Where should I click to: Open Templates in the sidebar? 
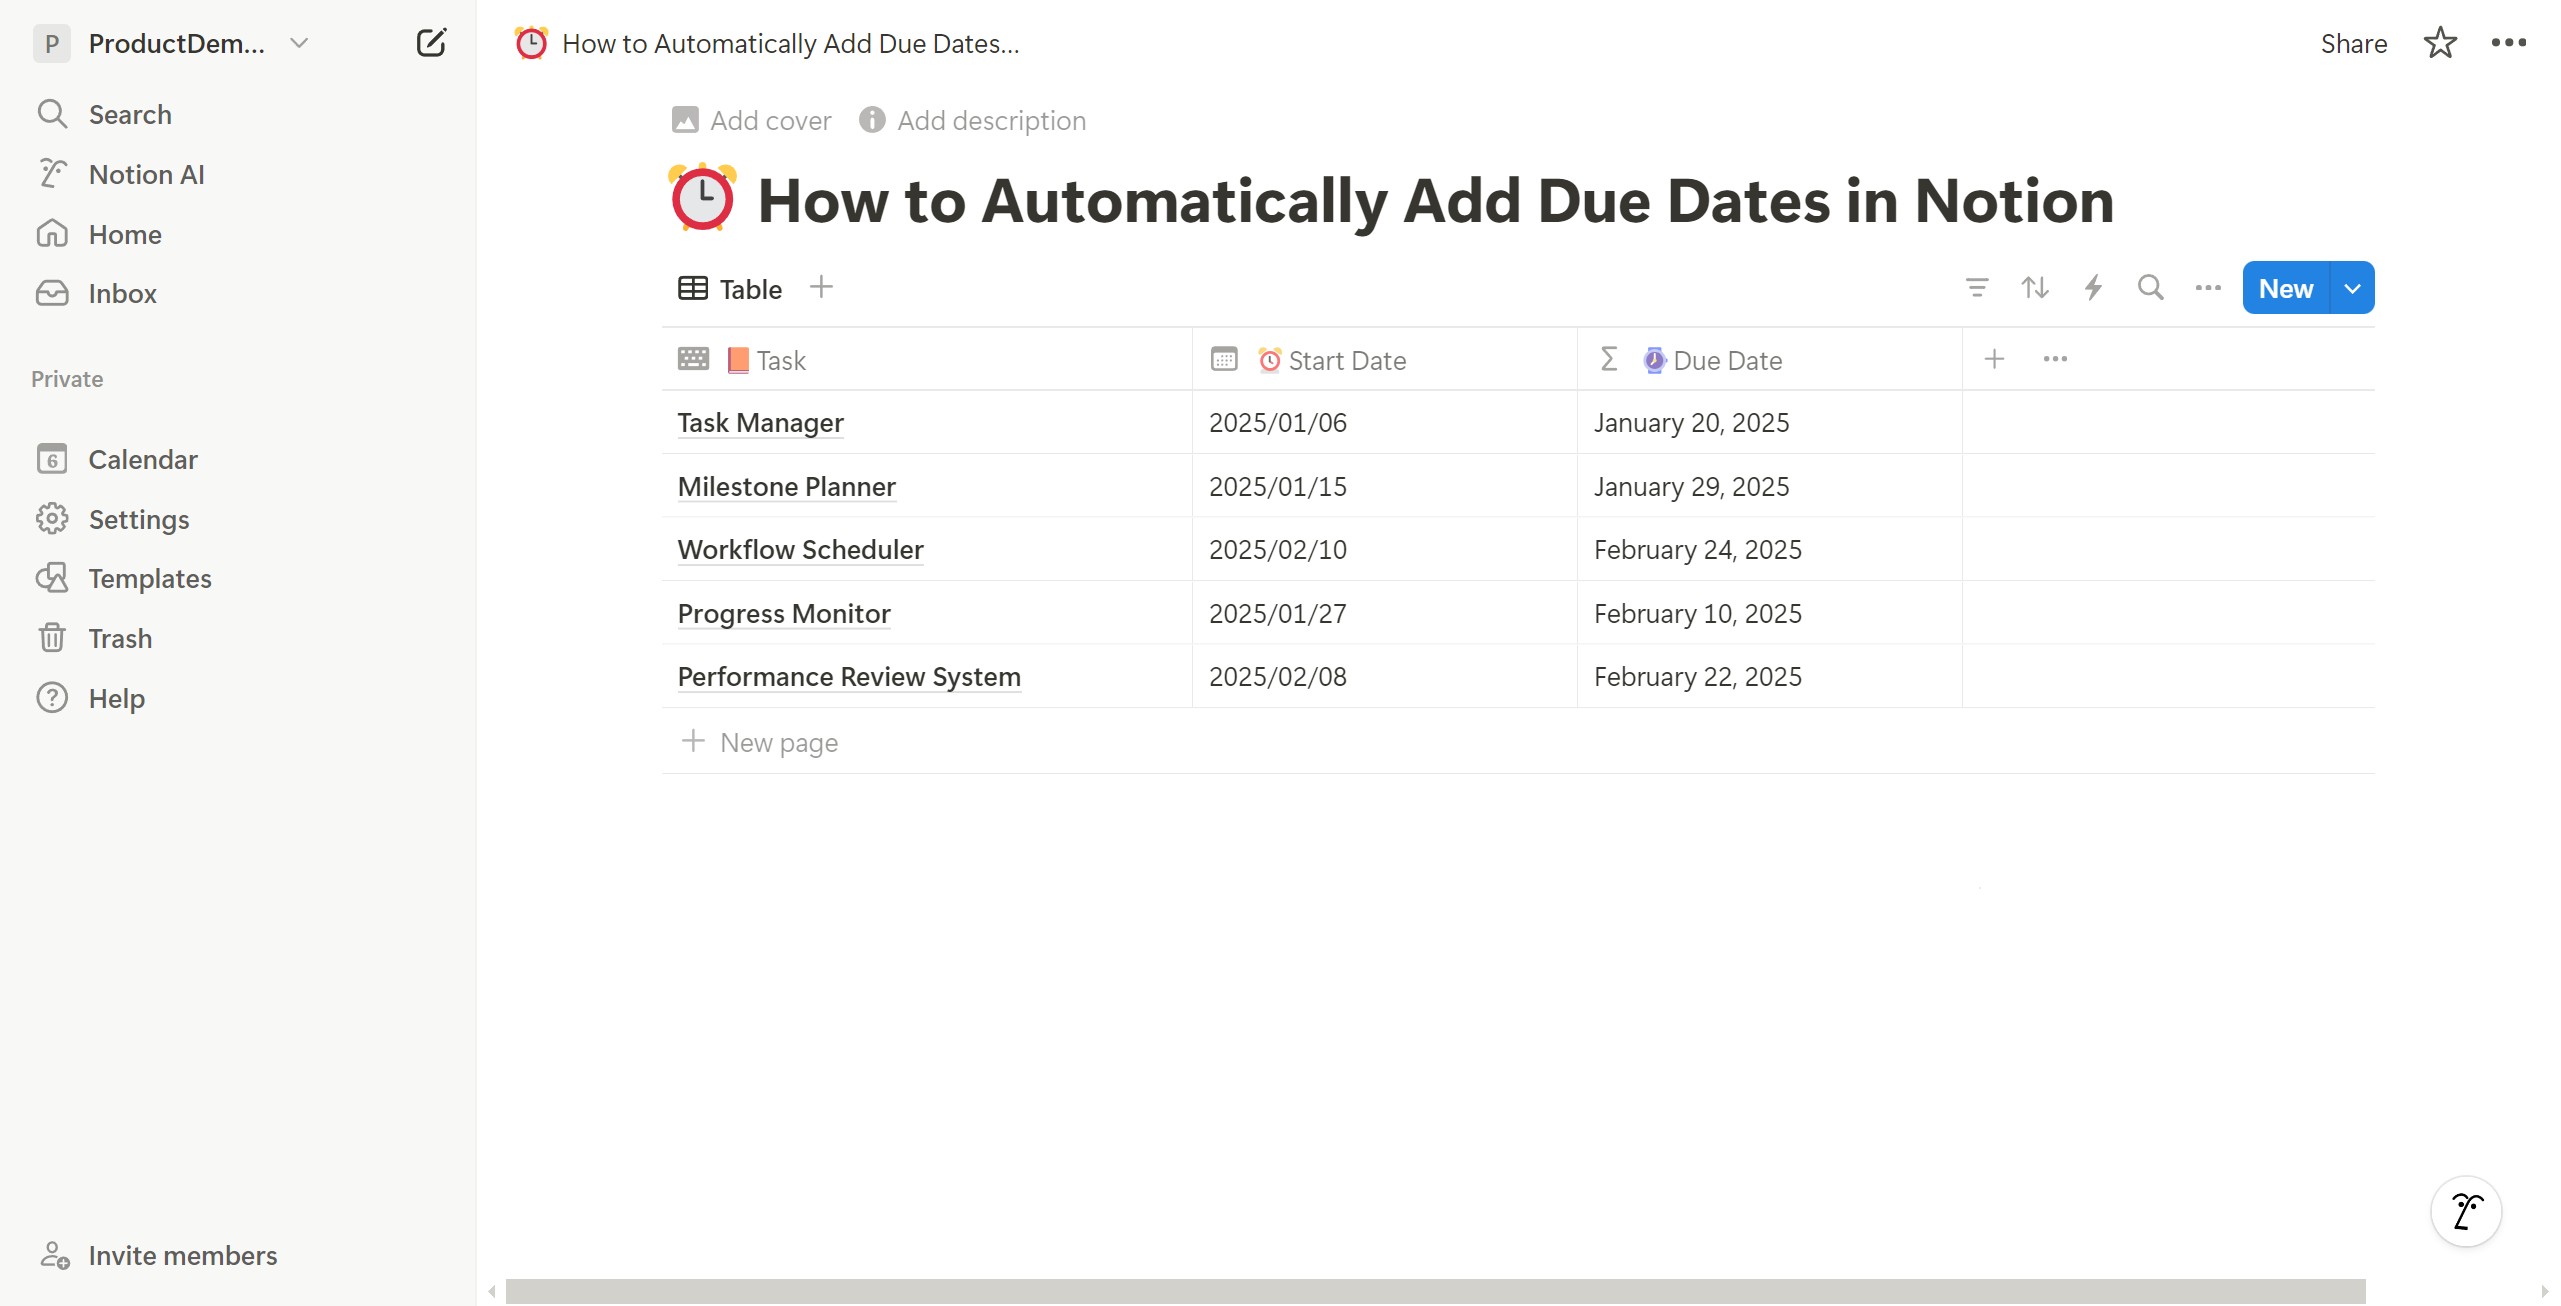[x=150, y=578]
